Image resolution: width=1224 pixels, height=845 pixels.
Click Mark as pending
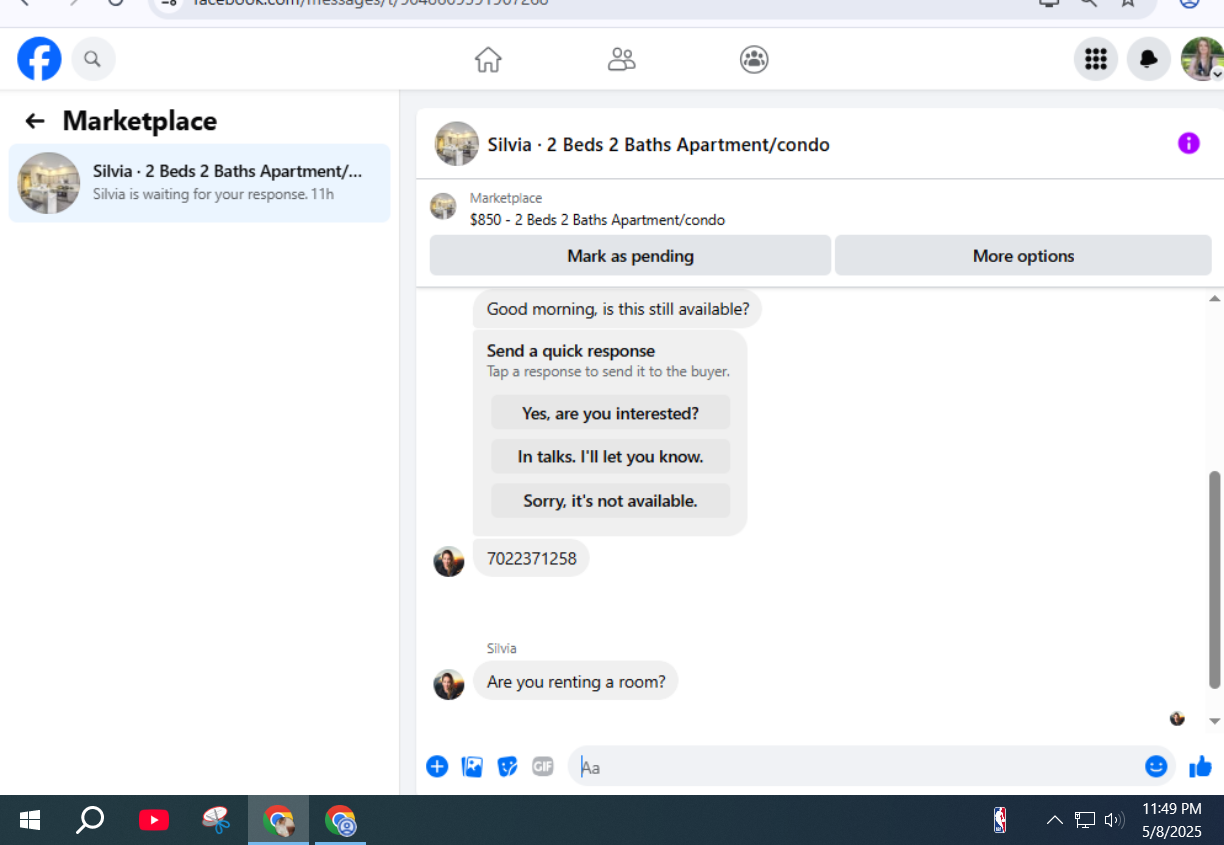pyautogui.click(x=630, y=256)
